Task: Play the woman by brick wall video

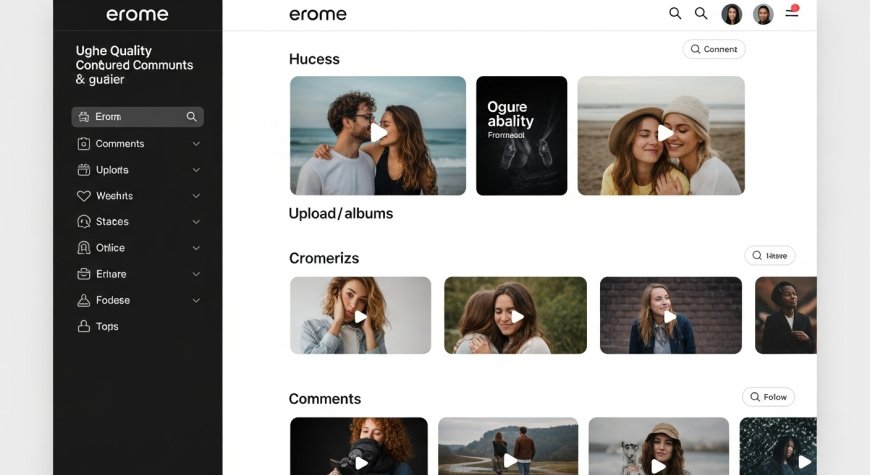Action: (671, 315)
